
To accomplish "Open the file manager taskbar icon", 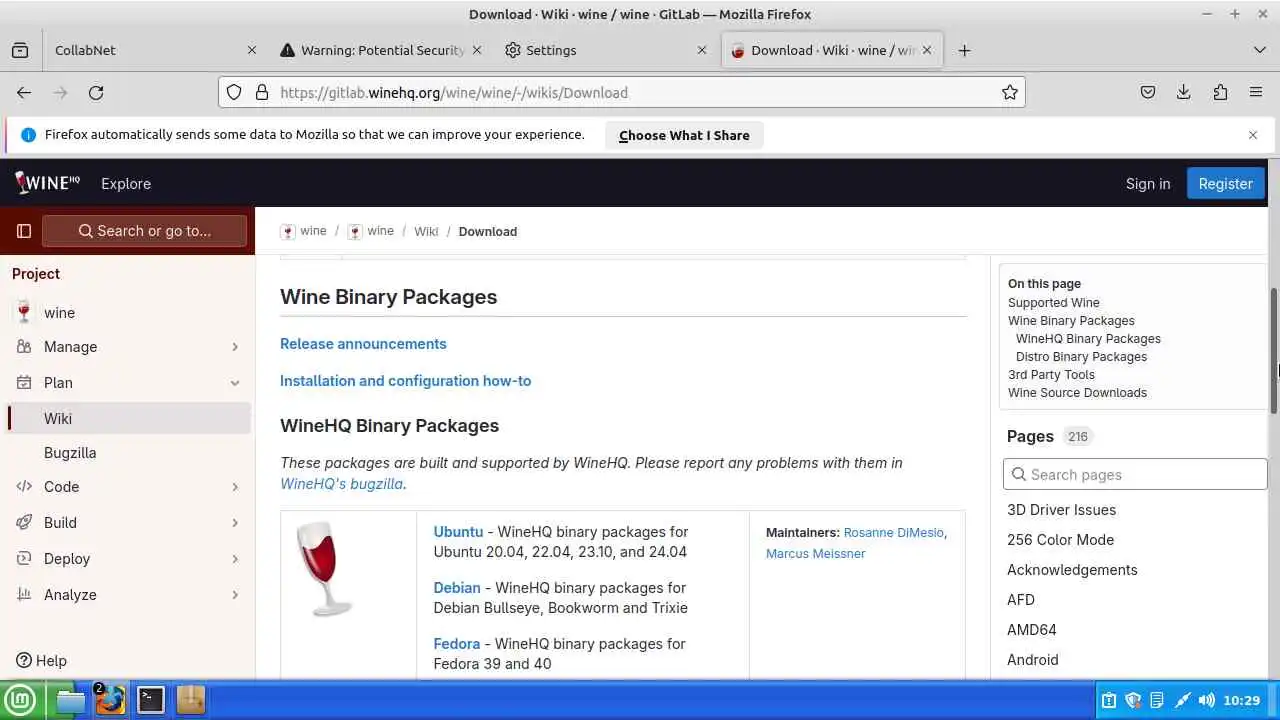I will coord(70,700).
